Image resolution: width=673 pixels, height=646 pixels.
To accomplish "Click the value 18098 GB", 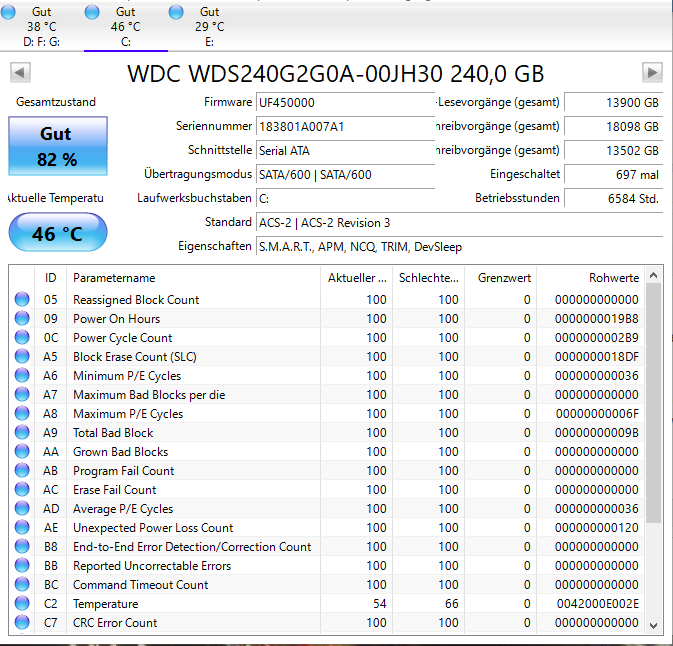I will (613, 127).
